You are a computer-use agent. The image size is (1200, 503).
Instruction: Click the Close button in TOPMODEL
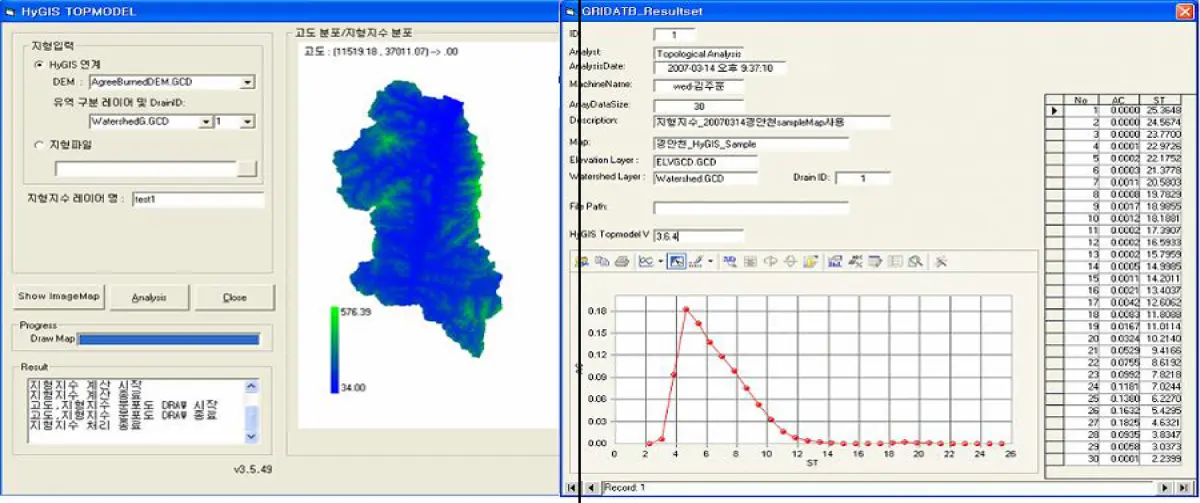pos(235,297)
